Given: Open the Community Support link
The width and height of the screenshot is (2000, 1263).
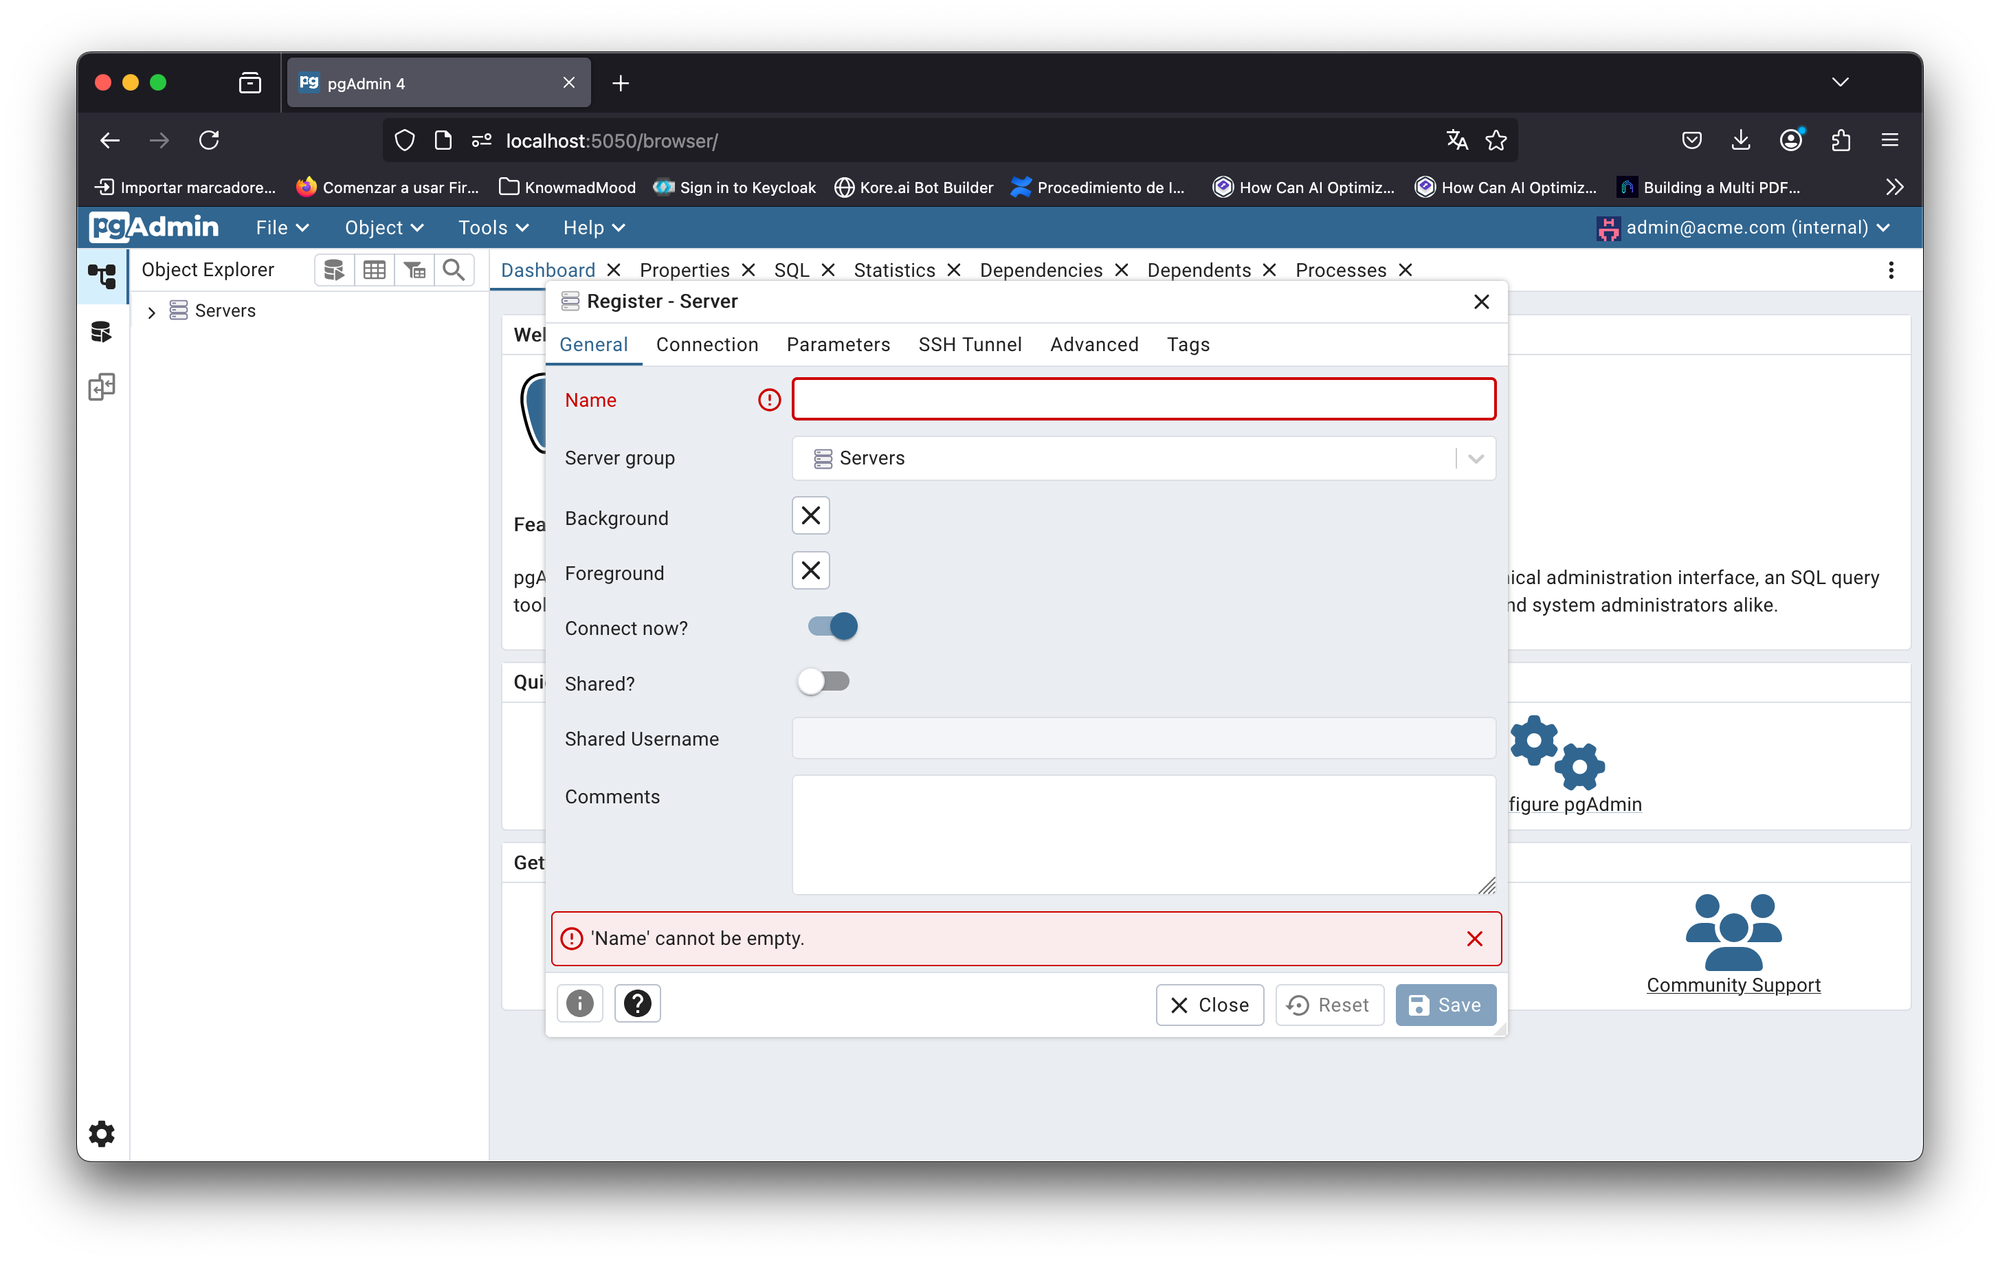Looking at the screenshot, I should point(1733,985).
